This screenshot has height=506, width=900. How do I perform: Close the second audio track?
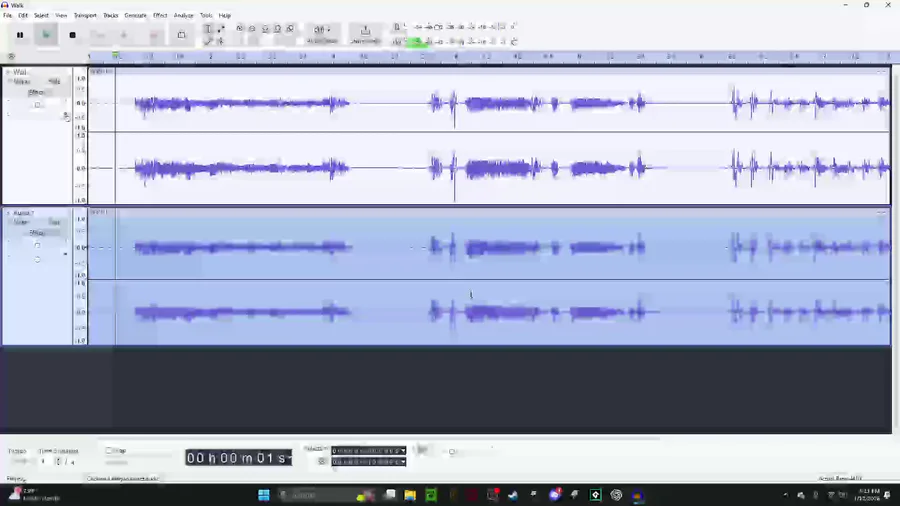click(8, 213)
